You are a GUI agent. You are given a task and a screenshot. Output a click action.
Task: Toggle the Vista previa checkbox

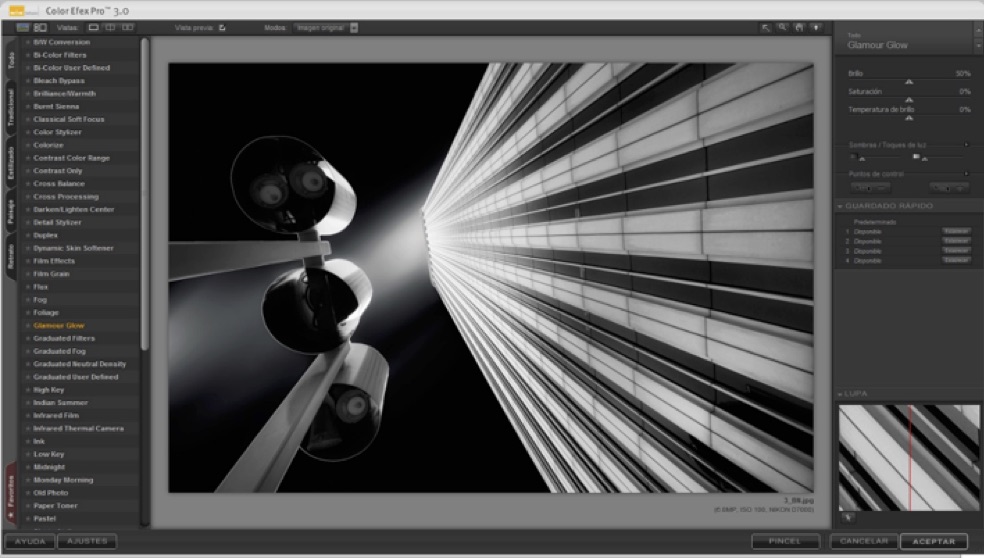pos(222,28)
